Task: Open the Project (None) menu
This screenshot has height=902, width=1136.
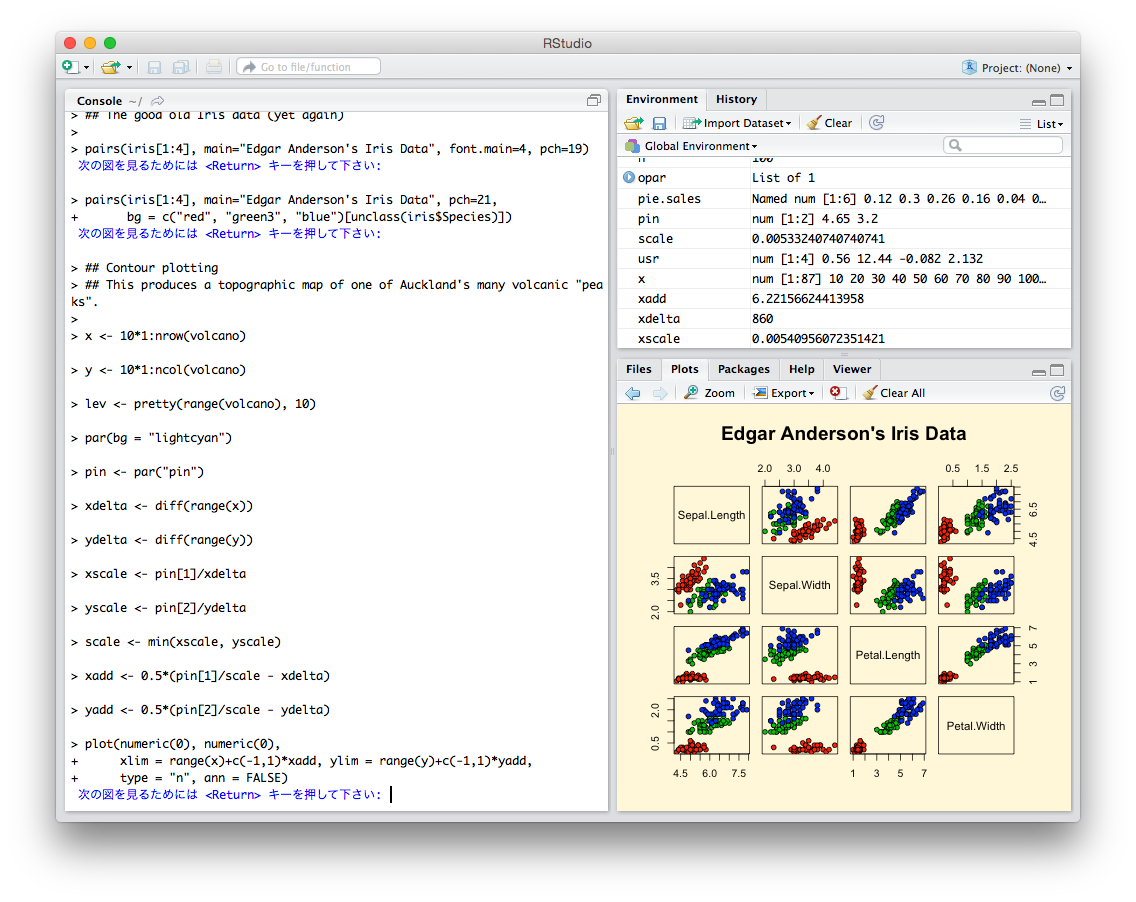Action: tap(1017, 67)
